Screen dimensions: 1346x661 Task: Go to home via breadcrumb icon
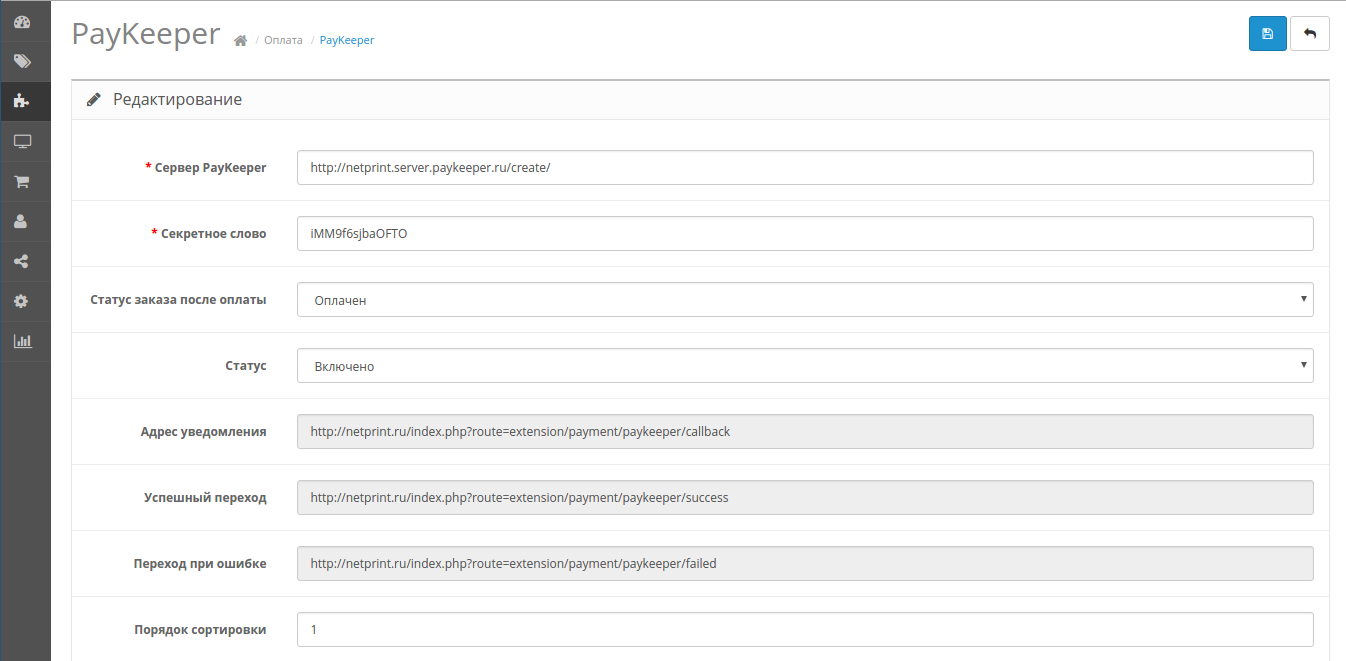click(x=240, y=41)
